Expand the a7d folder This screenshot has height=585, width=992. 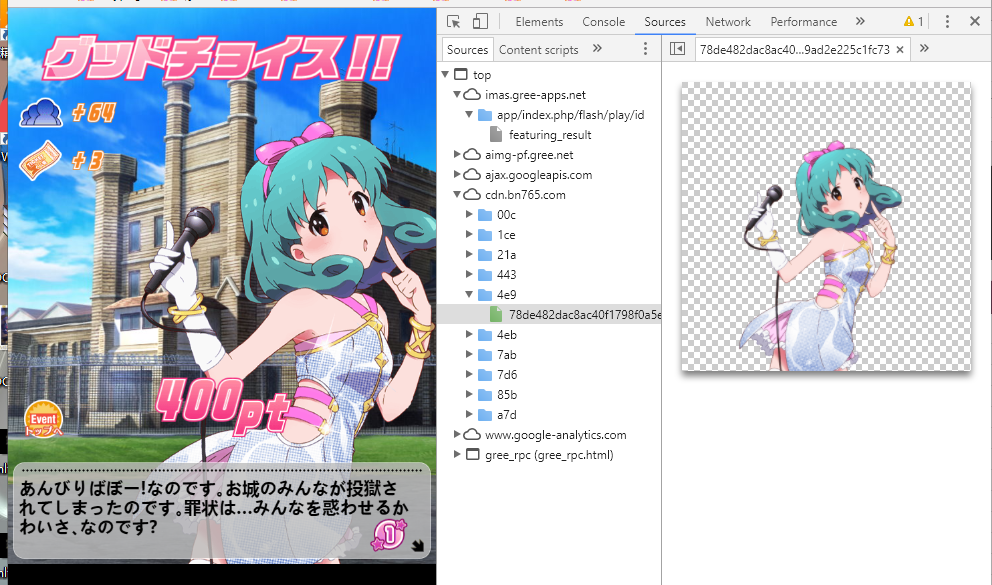click(x=469, y=414)
